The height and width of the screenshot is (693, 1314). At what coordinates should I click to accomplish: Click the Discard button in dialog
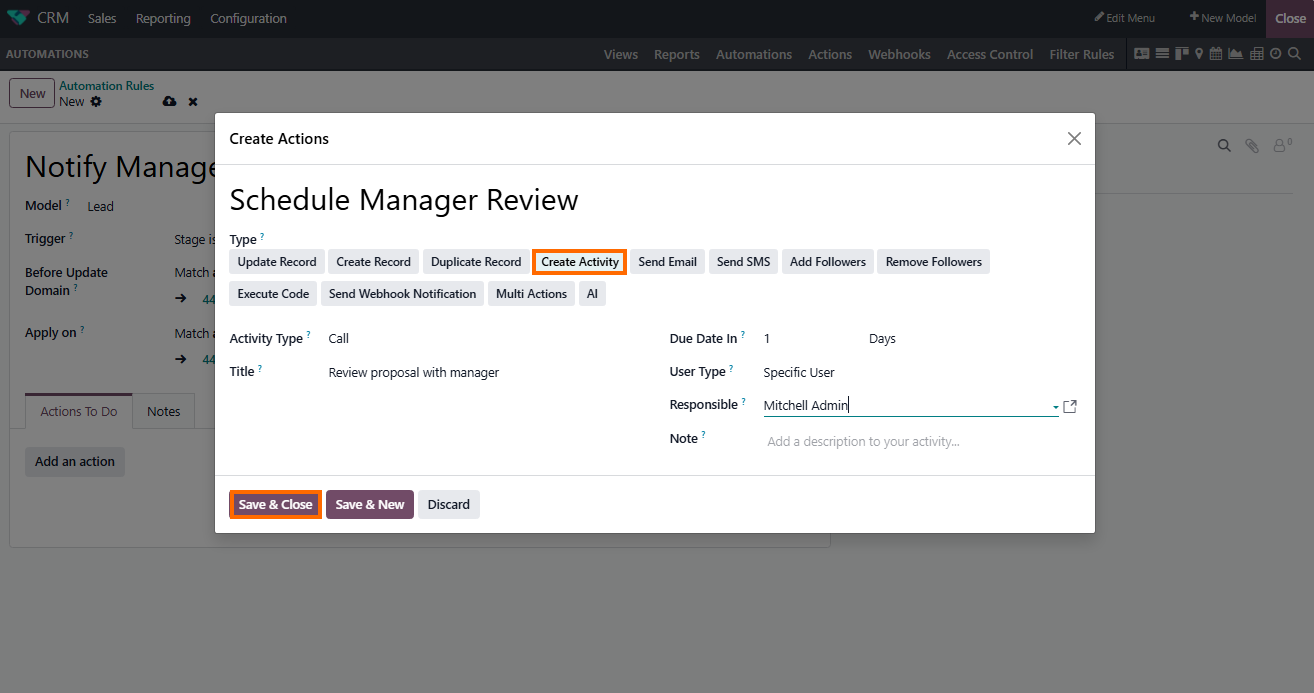449,505
